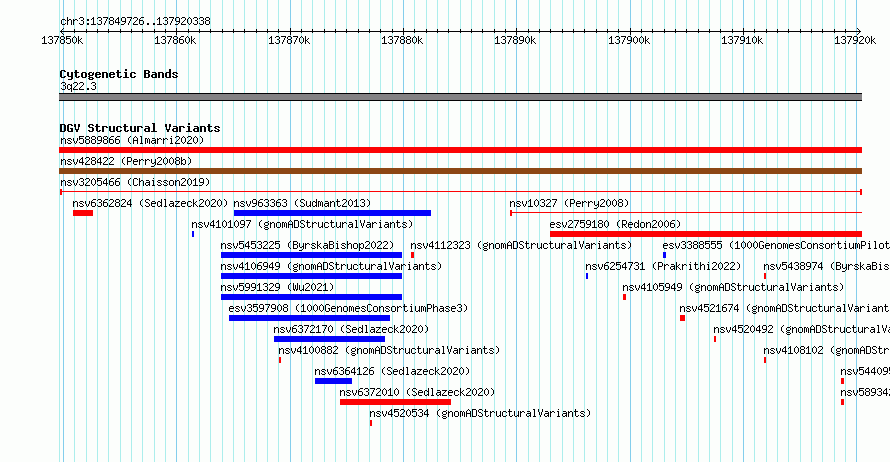Click the nsv4520534 gnomAD variant label
Image resolution: width=890 pixels, height=462 pixels.
point(480,413)
